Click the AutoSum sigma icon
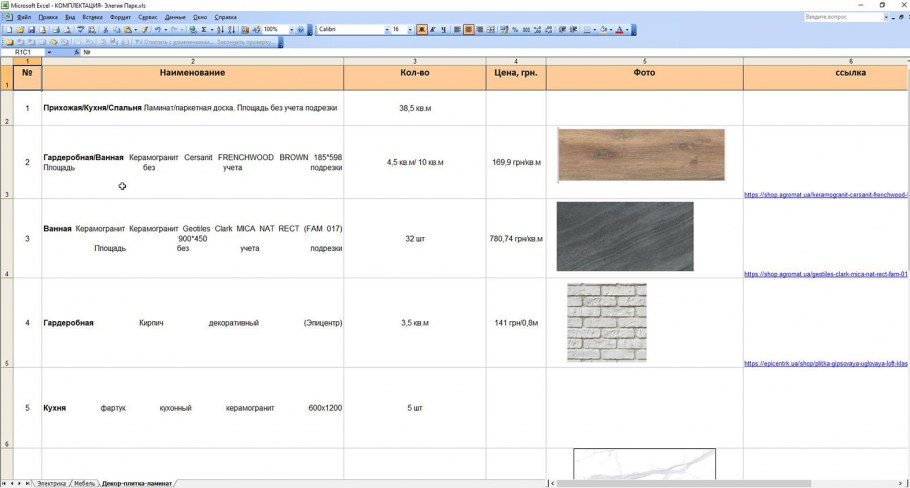This screenshot has height=488, width=910. 204,29
